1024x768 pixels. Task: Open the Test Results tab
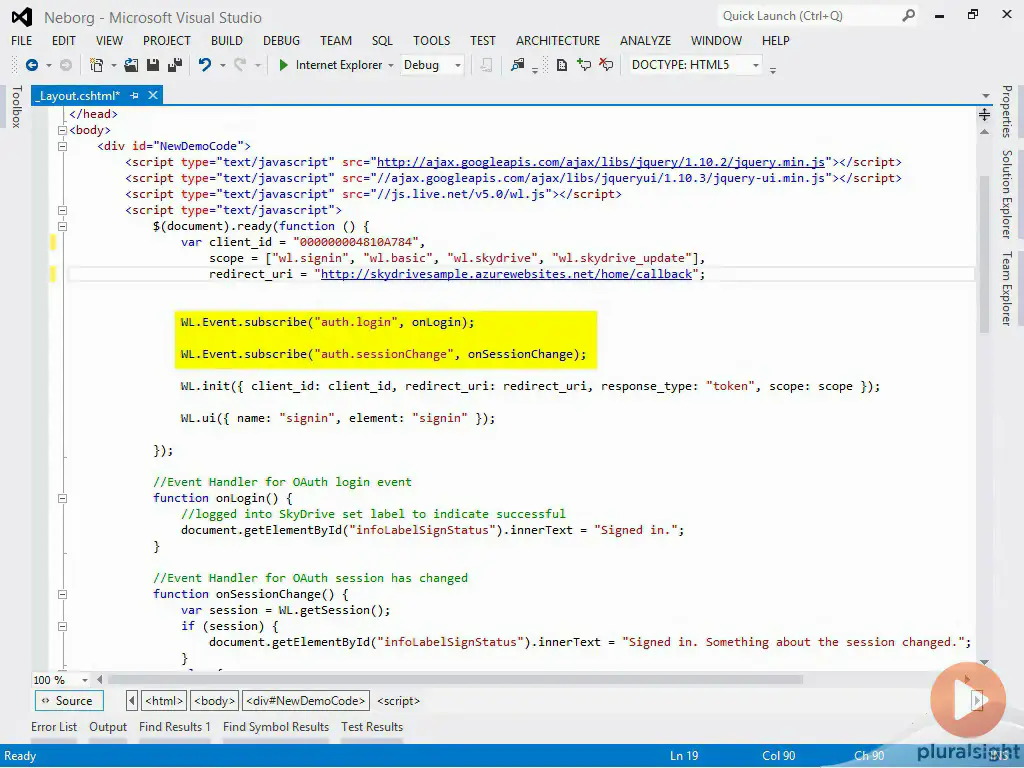372,727
